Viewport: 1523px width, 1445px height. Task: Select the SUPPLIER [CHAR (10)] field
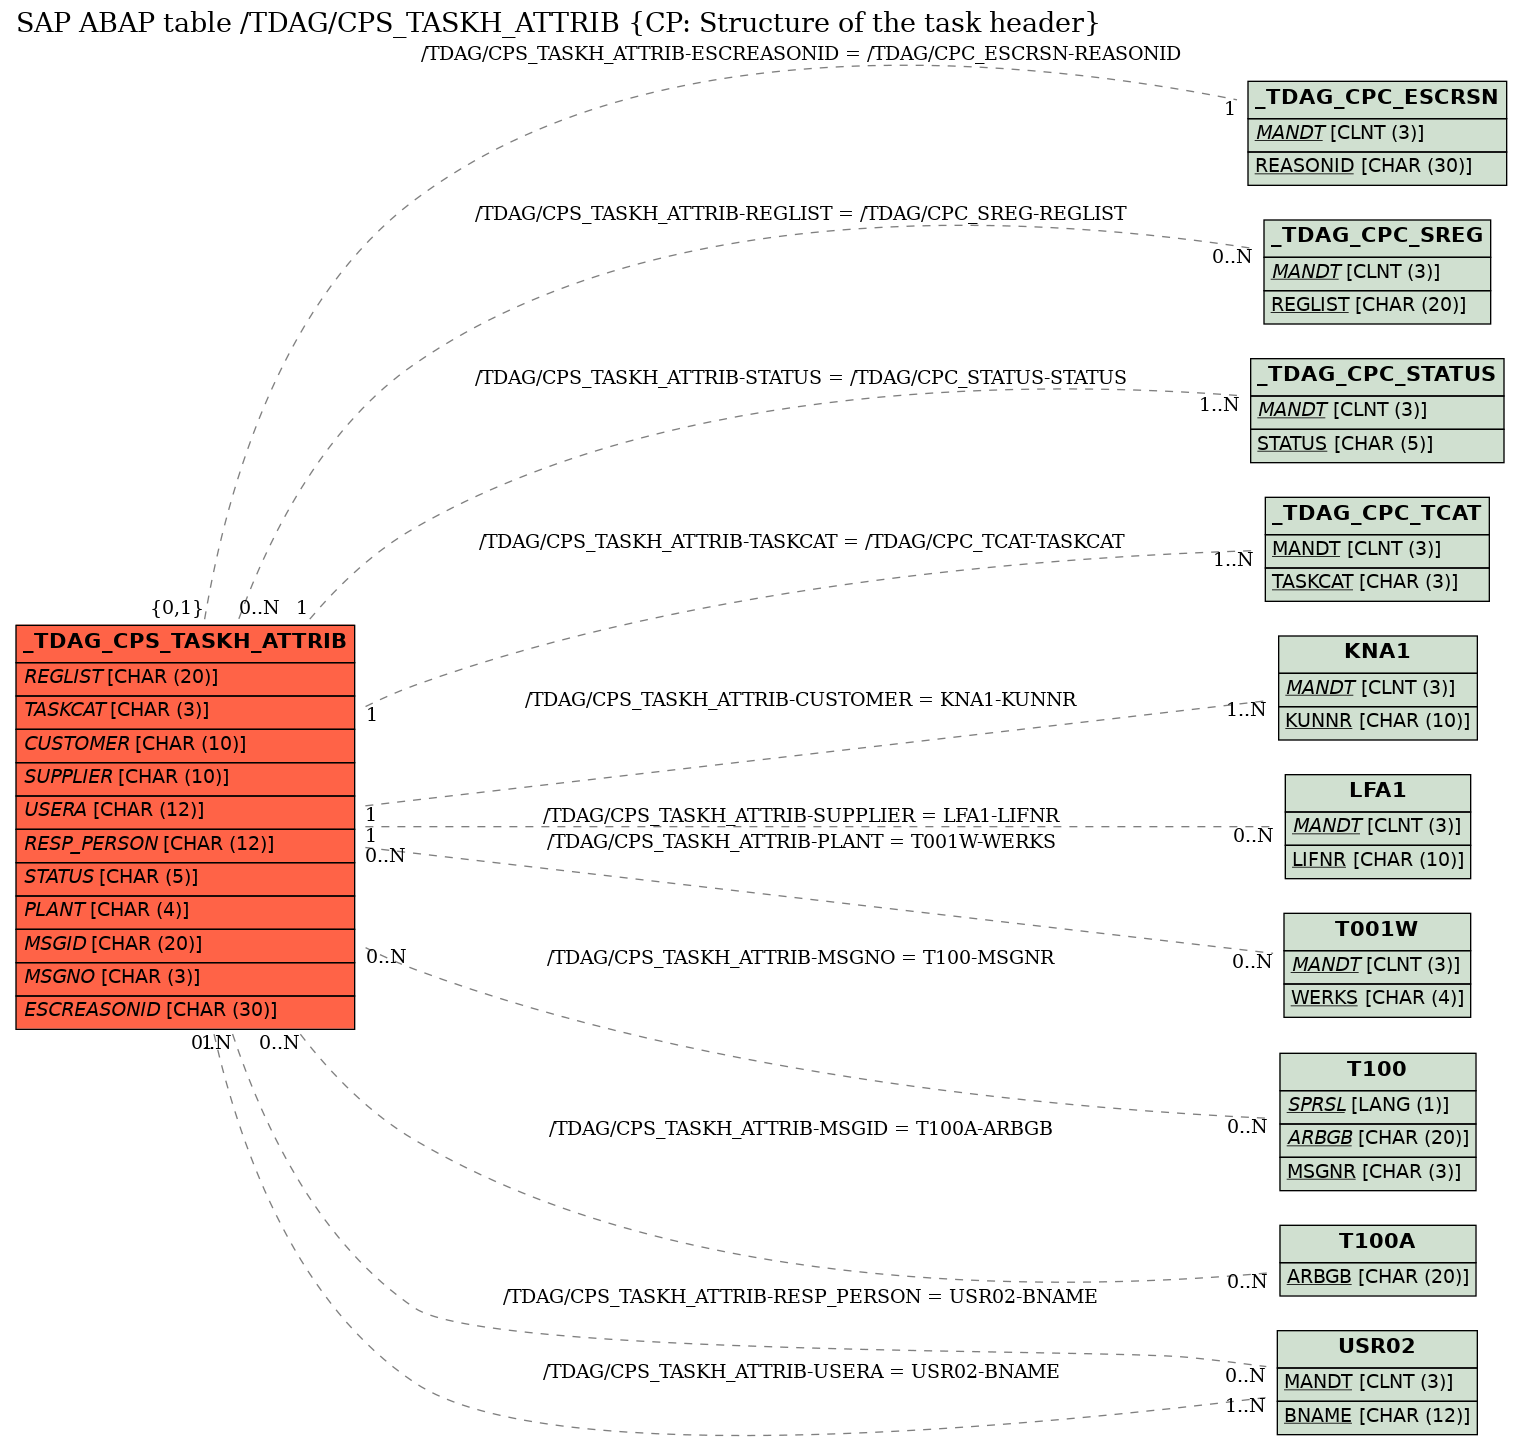(185, 778)
